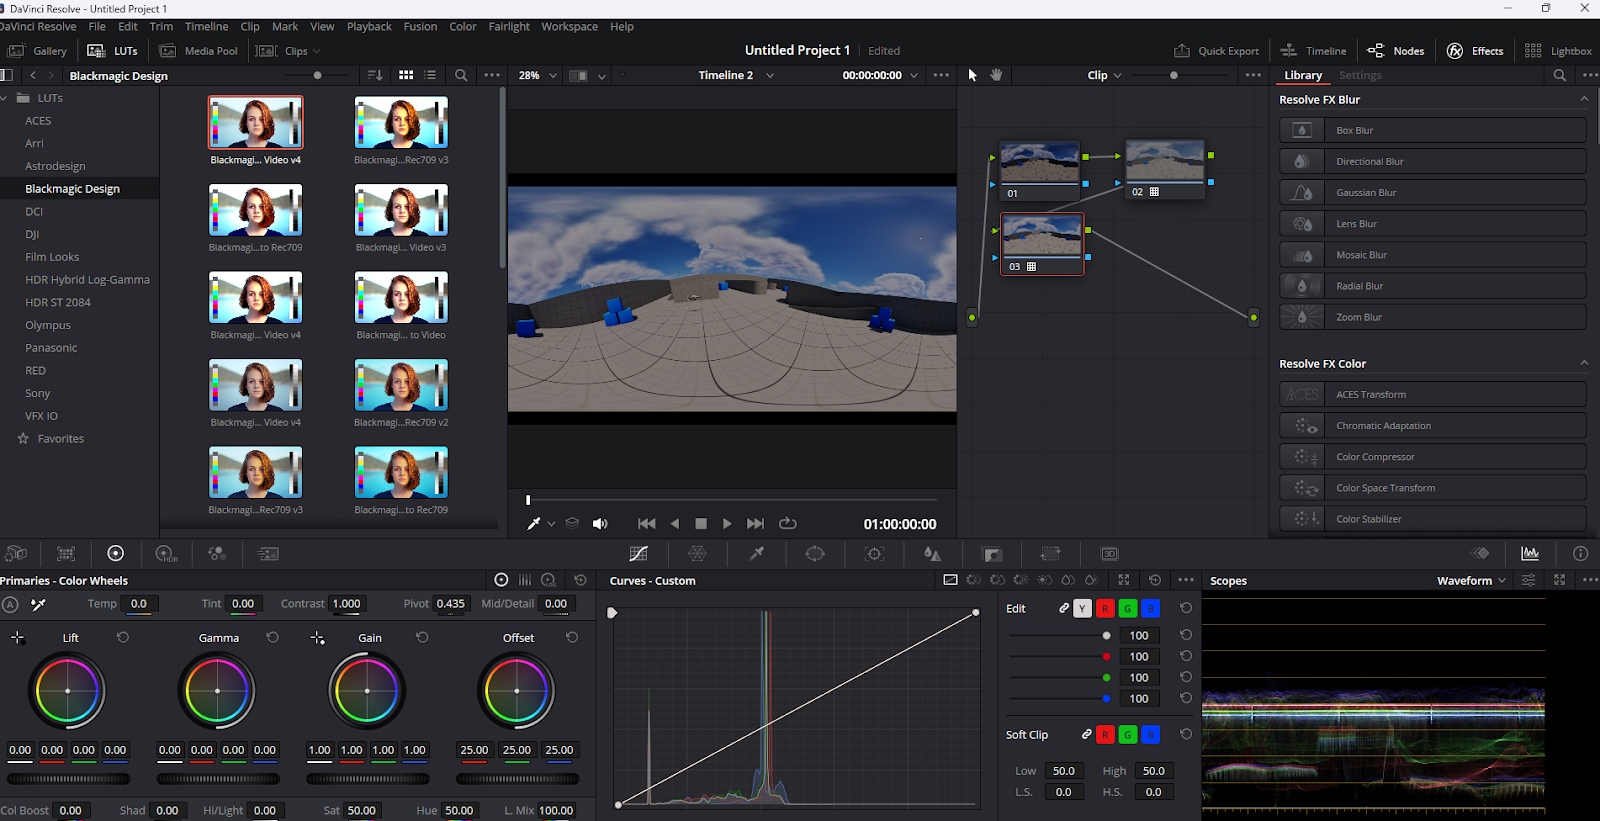Screen dimensions: 1600x821
Task: Search the LUT browser
Action: pos(461,75)
